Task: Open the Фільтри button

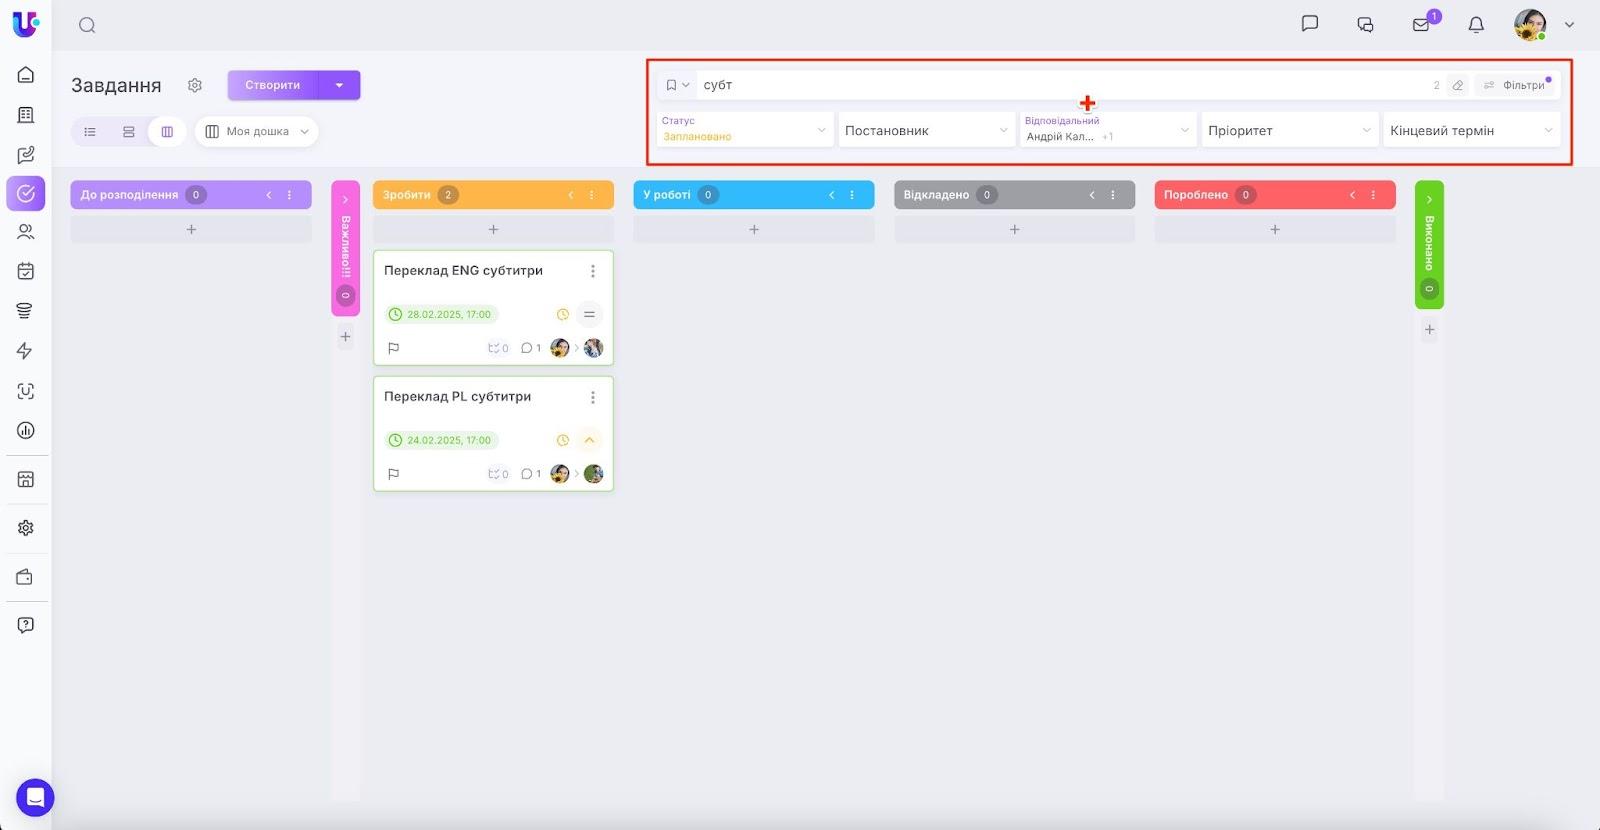Action: tap(1514, 85)
